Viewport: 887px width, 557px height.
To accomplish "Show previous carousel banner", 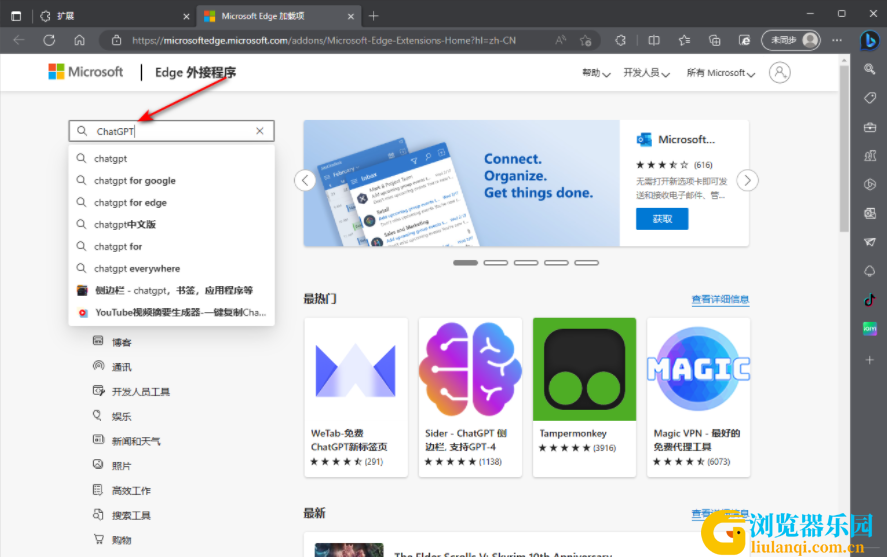I will (x=305, y=180).
